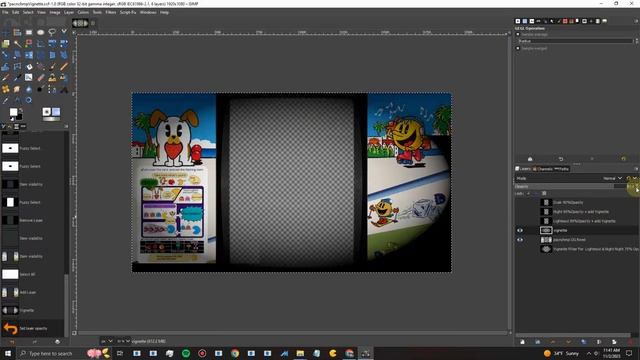Select the Rectangle Select tool

tap(29, 32)
